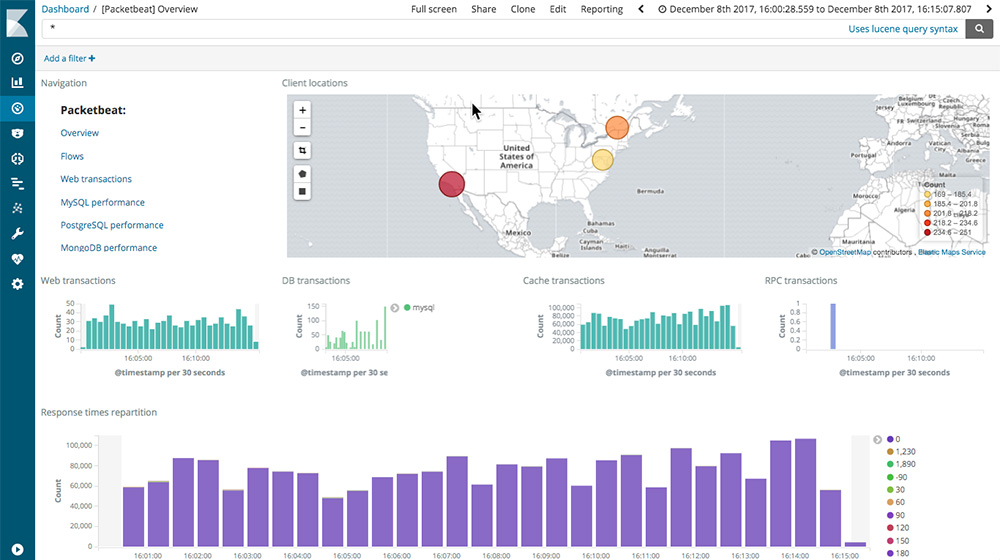Toggle the legend entry 1,890 swatch
Viewport: 1000px width, 560px height.
[x=890, y=464]
